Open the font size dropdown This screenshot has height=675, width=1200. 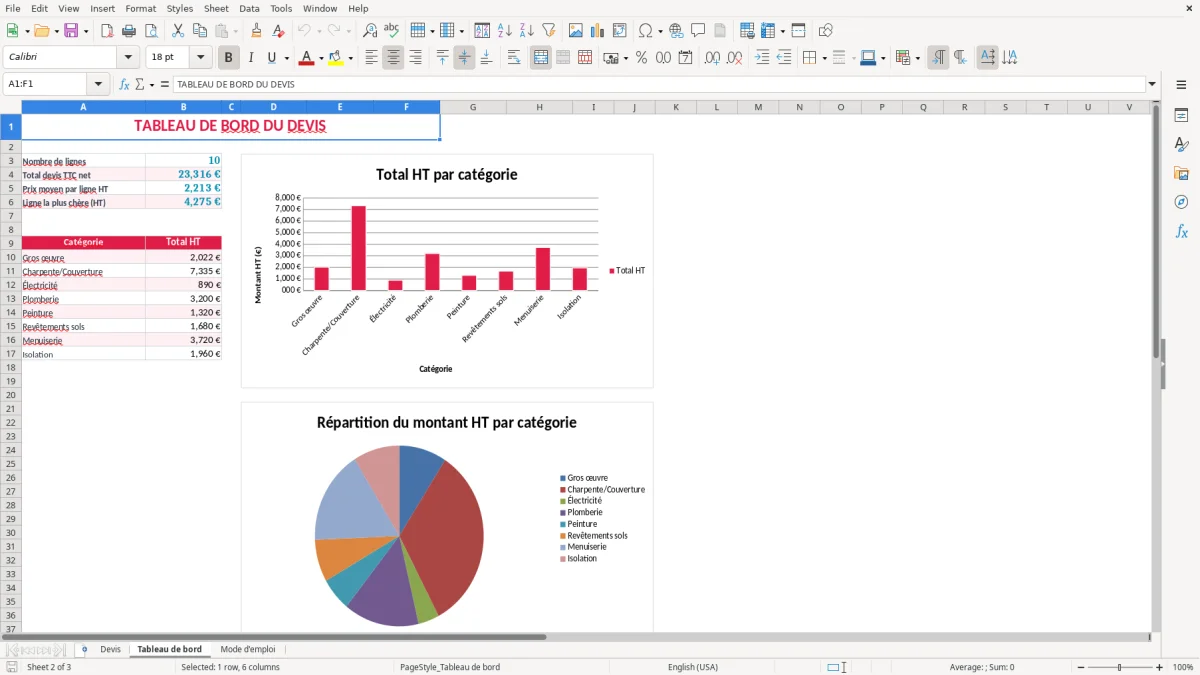pyautogui.click(x=201, y=58)
